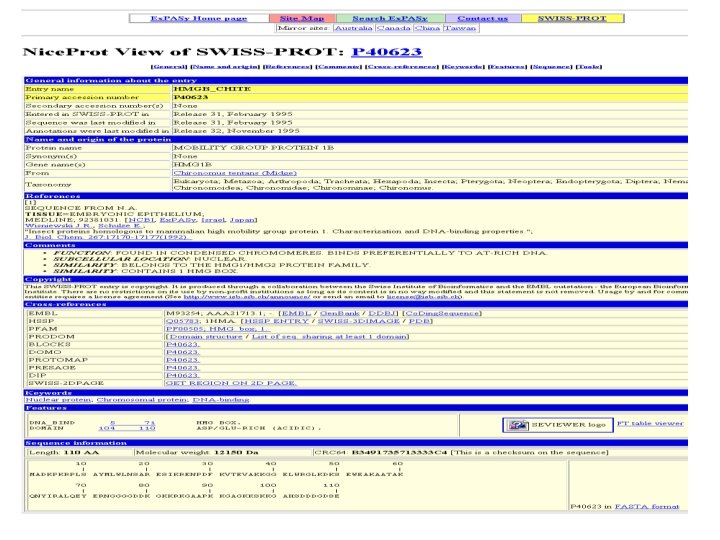Click DNA_BIND feature end position 71

[150, 422]
